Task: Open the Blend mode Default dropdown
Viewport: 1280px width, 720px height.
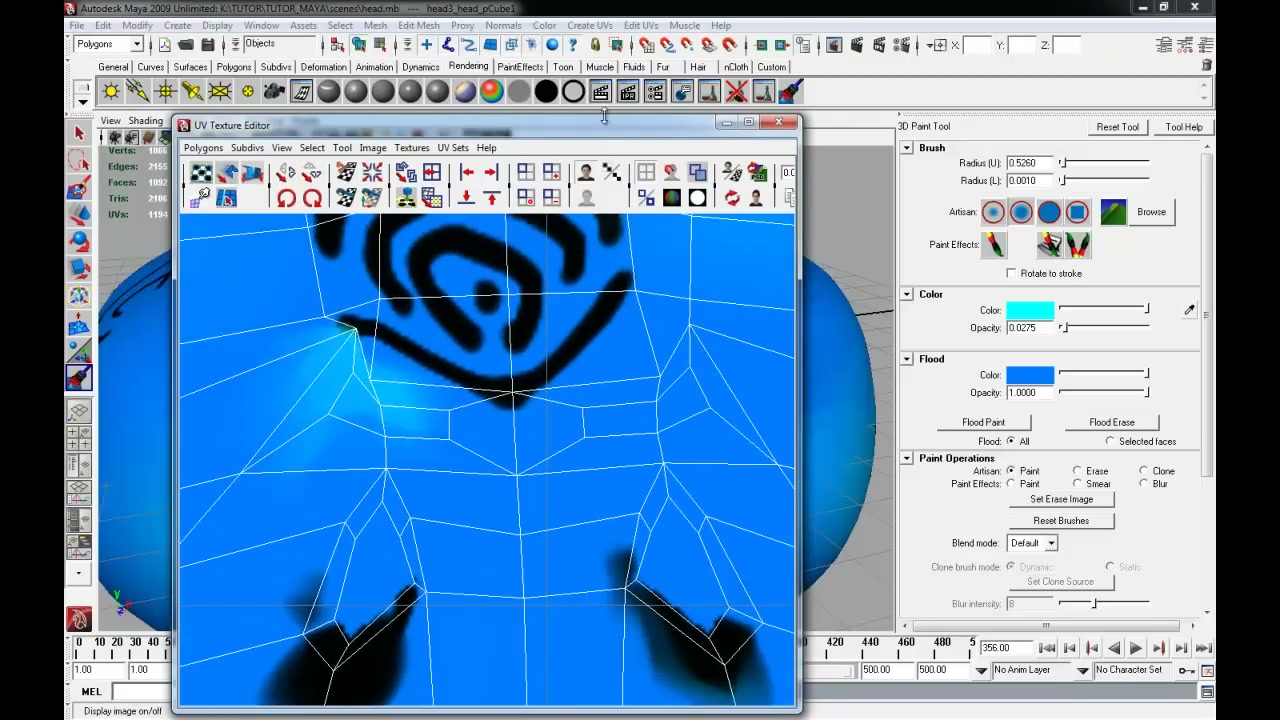Action: (x=1032, y=543)
